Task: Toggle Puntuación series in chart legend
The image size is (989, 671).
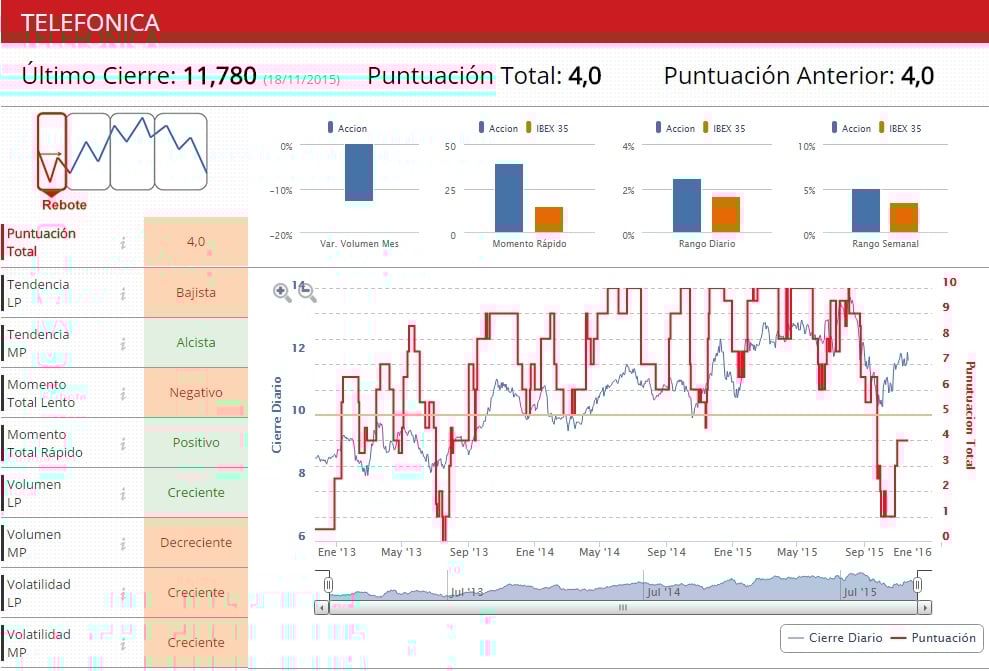Action: coord(933,638)
